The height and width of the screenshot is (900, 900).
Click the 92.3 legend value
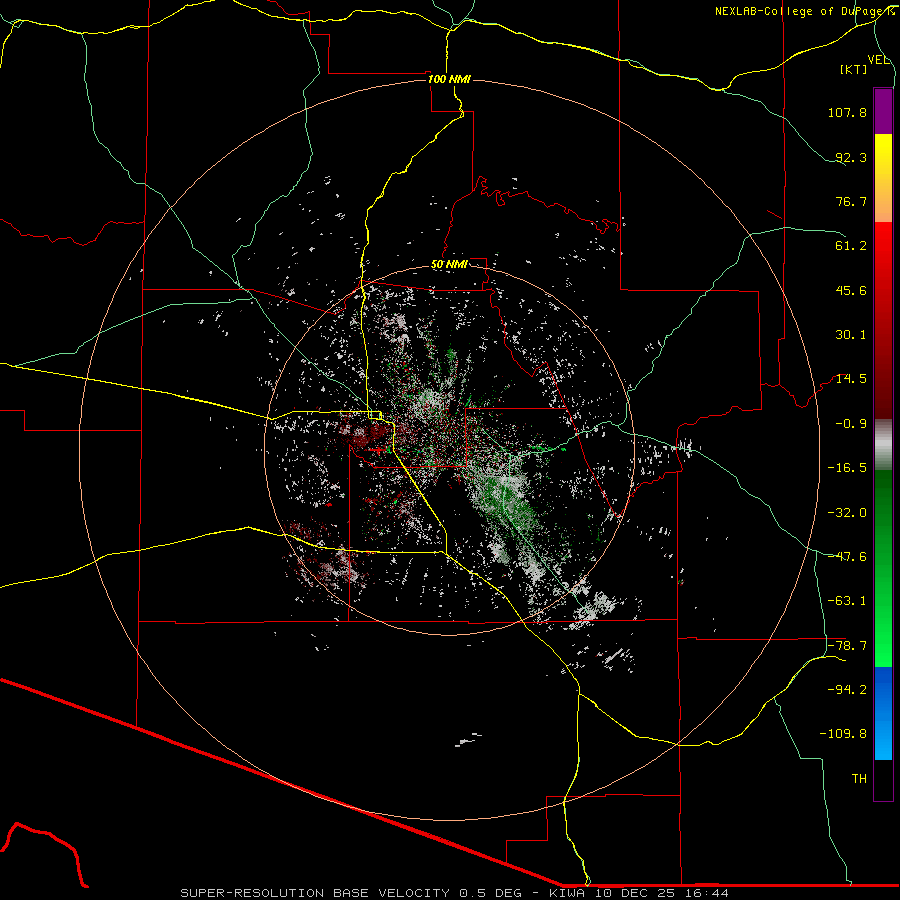tap(851, 157)
